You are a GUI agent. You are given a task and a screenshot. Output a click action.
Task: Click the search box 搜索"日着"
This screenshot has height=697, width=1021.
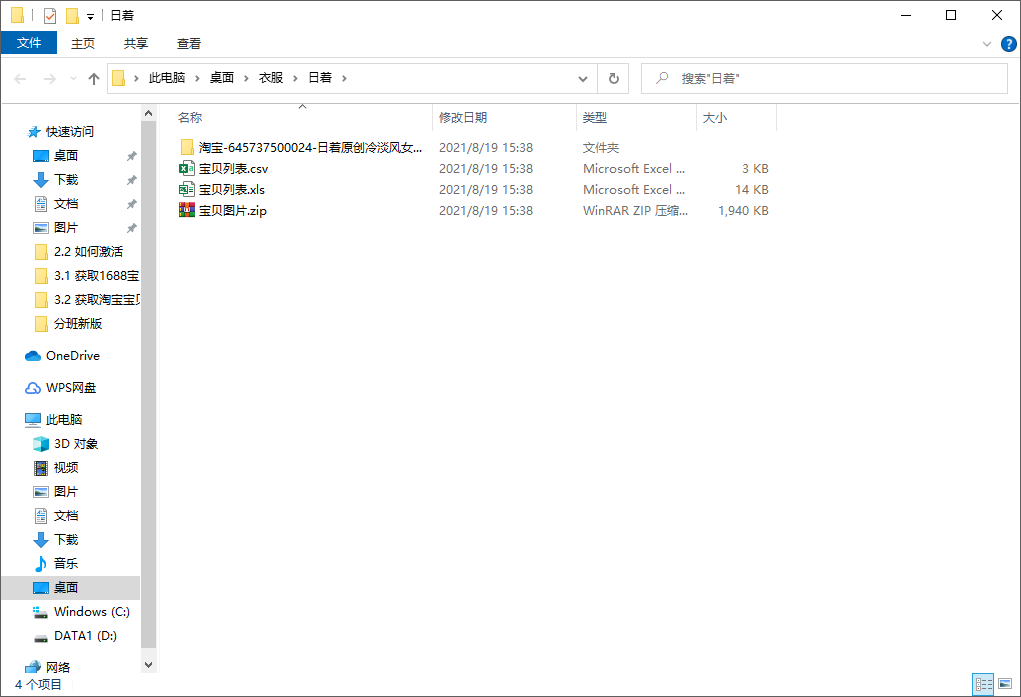(830, 78)
